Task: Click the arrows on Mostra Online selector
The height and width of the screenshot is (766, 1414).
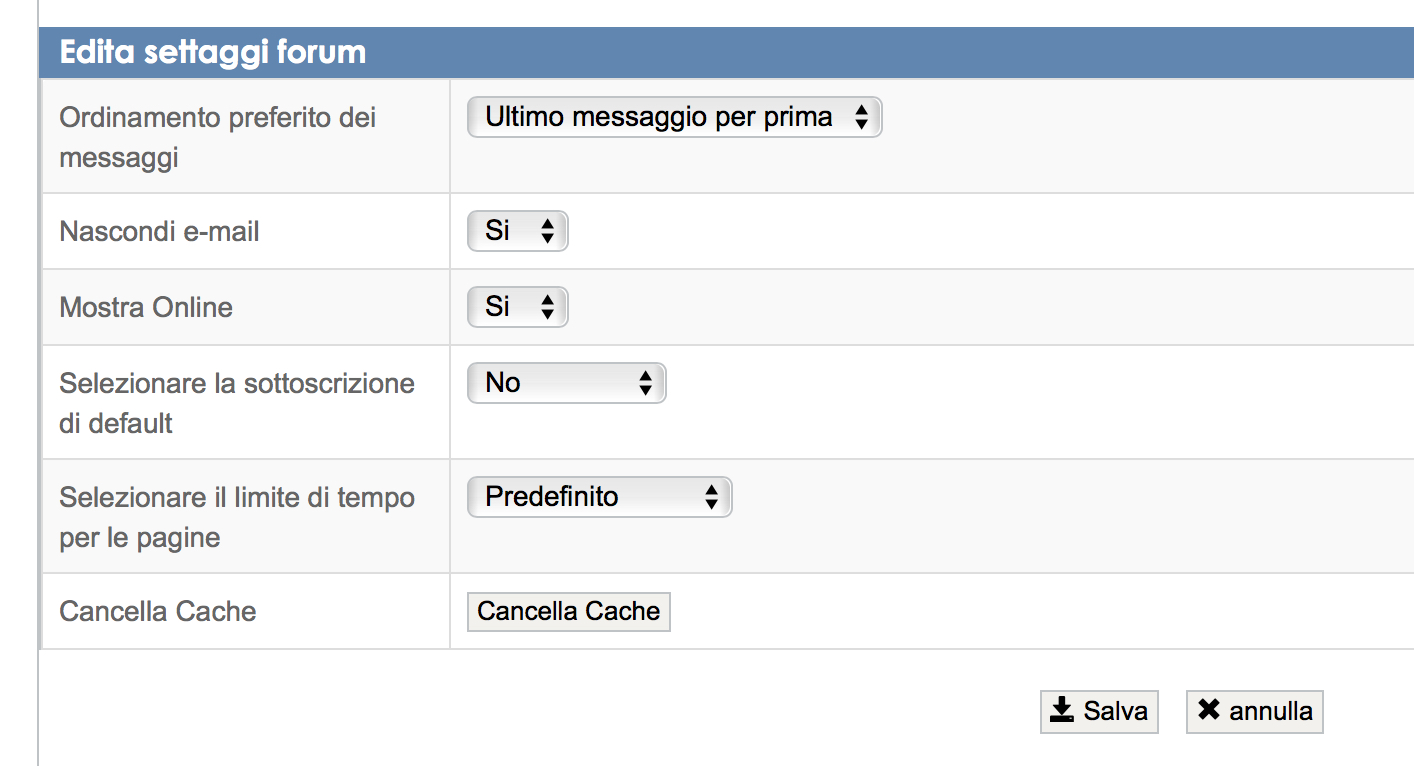Action: click(x=547, y=307)
